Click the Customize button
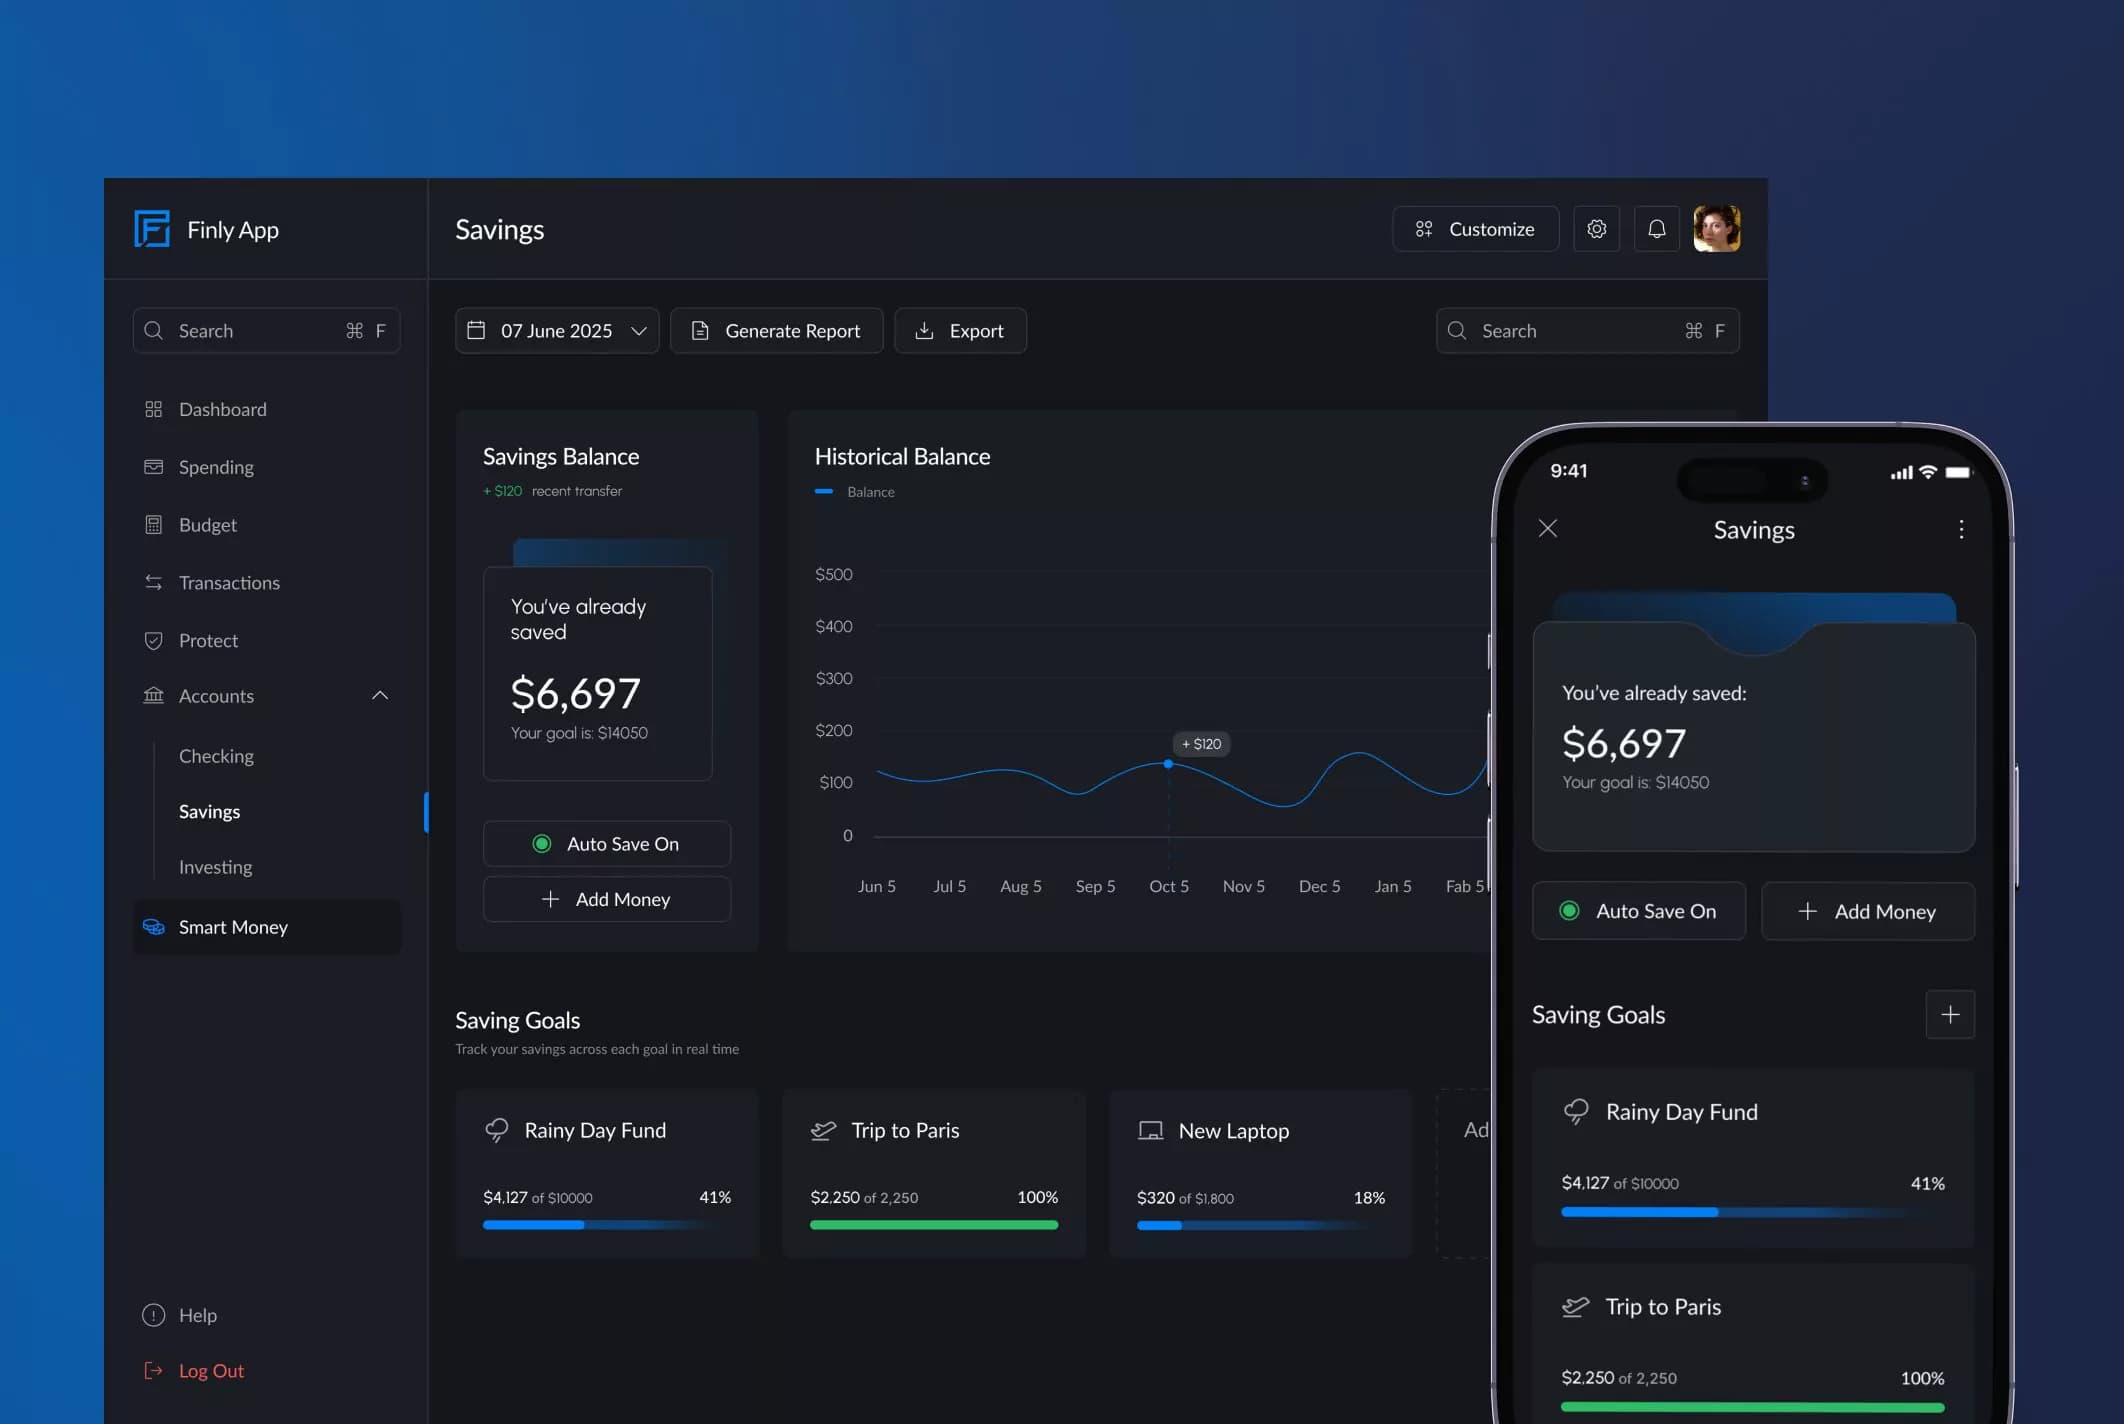The image size is (2124, 1424). [x=1475, y=229]
